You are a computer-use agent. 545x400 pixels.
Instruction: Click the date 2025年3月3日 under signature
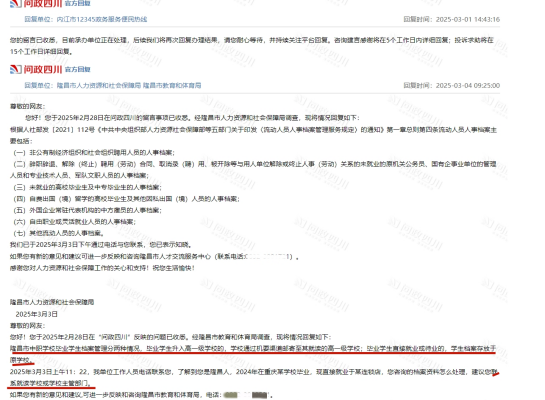pyautogui.click(x=36, y=314)
